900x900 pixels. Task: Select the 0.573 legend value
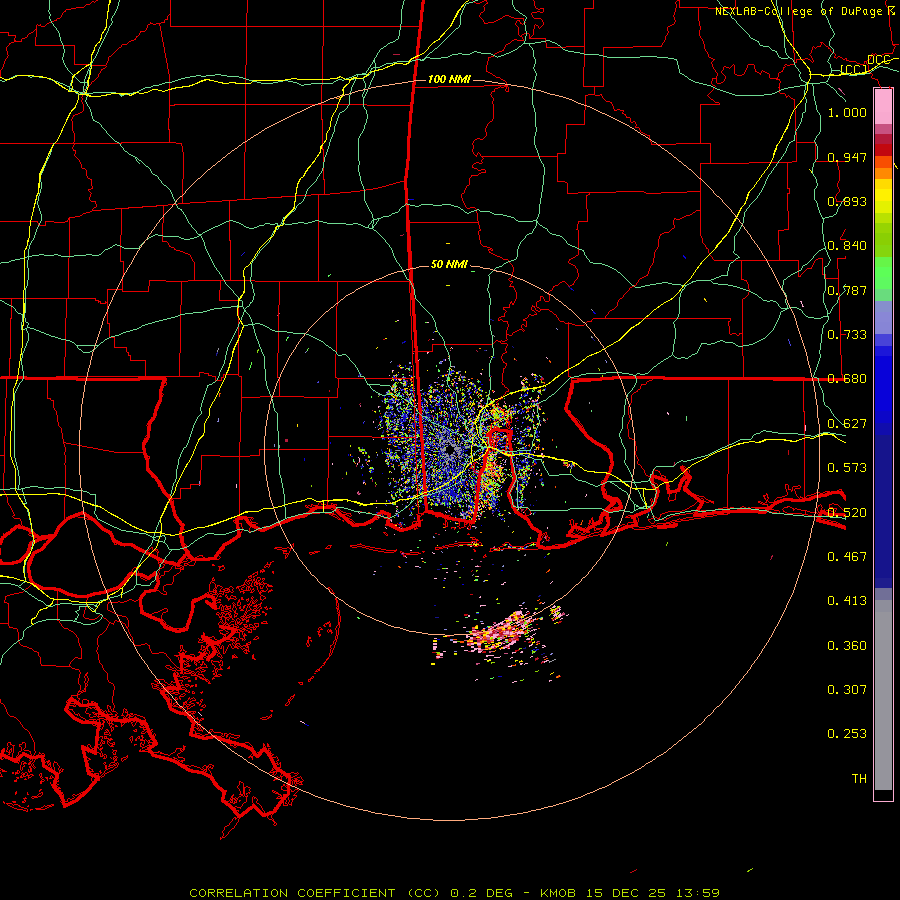(x=847, y=468)
